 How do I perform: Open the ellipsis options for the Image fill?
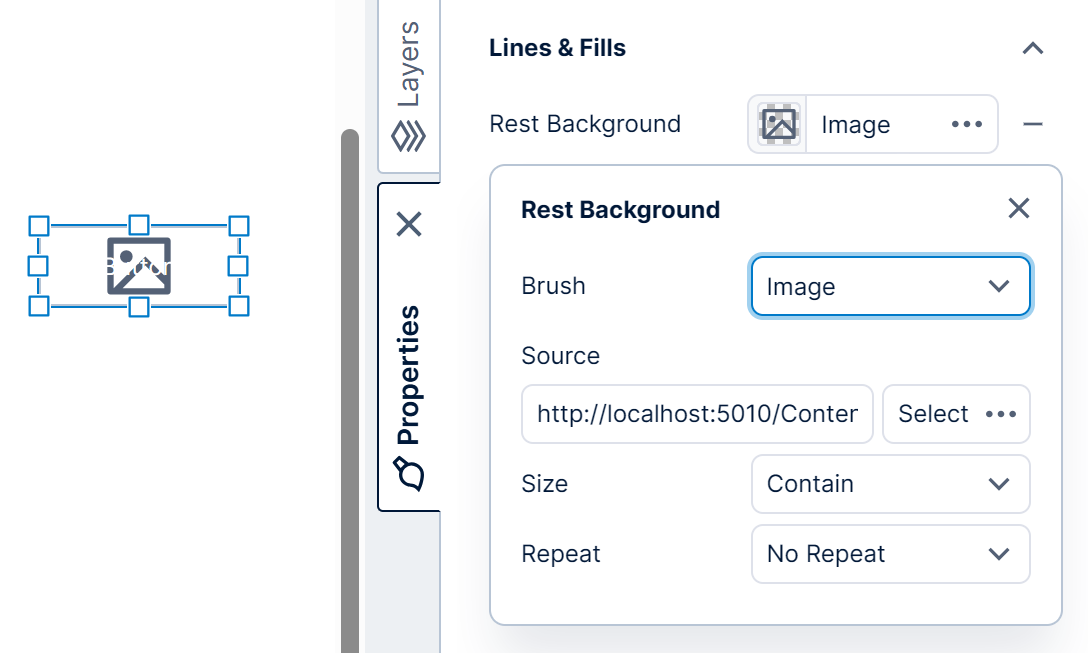[966, 124]
